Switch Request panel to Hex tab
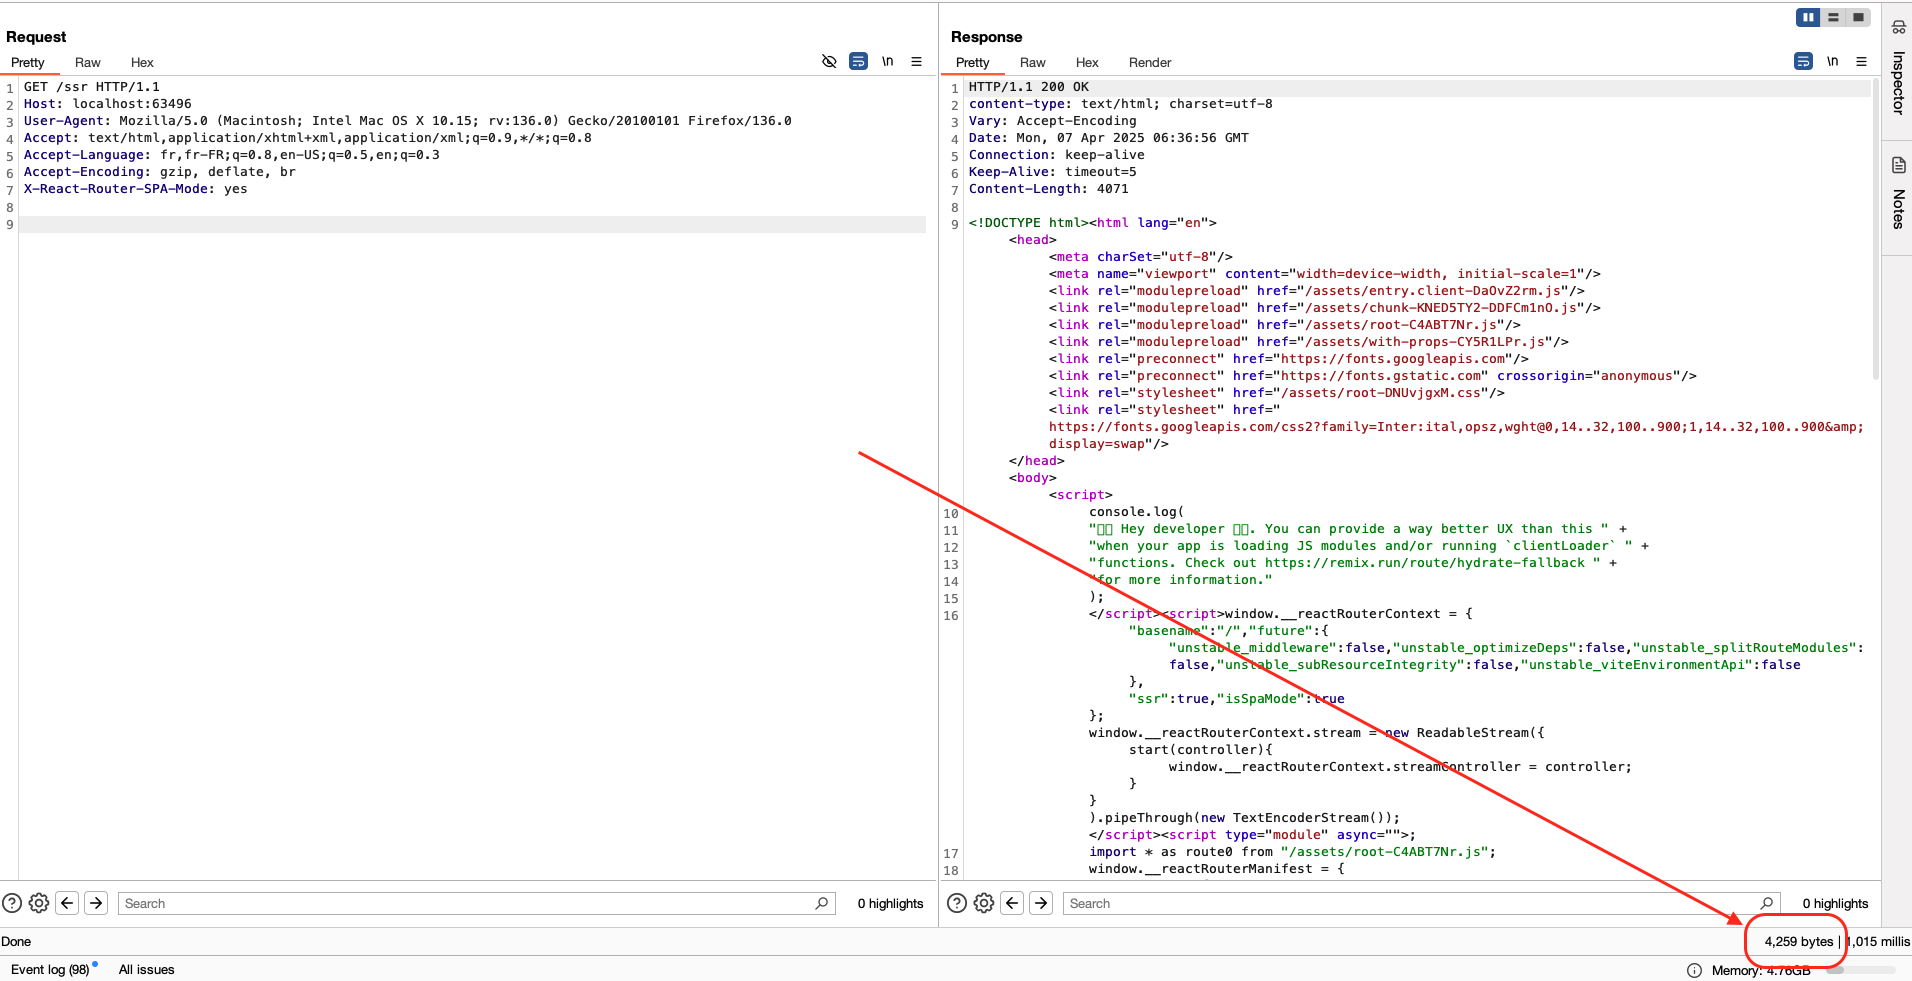This screenshot has width=1912, height=981. point(142,62)
